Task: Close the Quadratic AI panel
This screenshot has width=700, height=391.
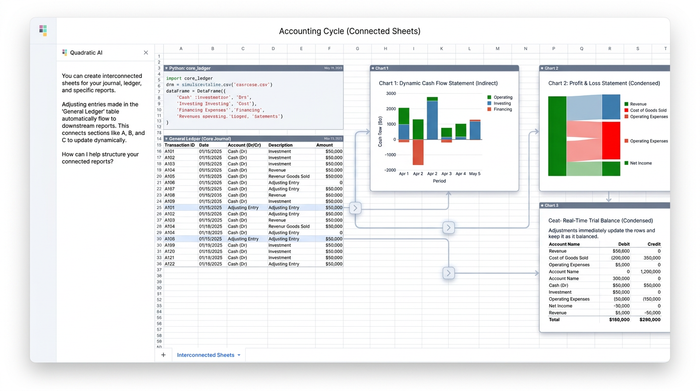Action: tap(146, 53)
